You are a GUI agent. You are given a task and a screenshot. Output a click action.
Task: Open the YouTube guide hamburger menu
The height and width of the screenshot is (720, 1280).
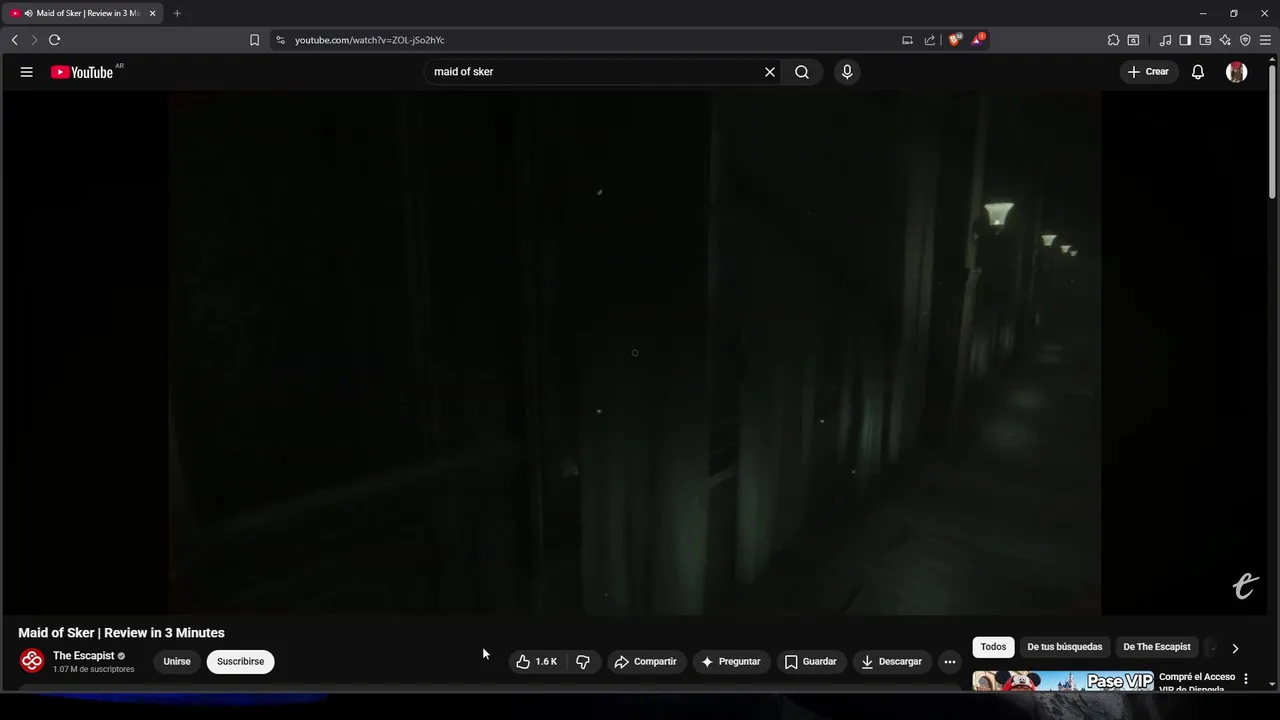coord(27,72)
